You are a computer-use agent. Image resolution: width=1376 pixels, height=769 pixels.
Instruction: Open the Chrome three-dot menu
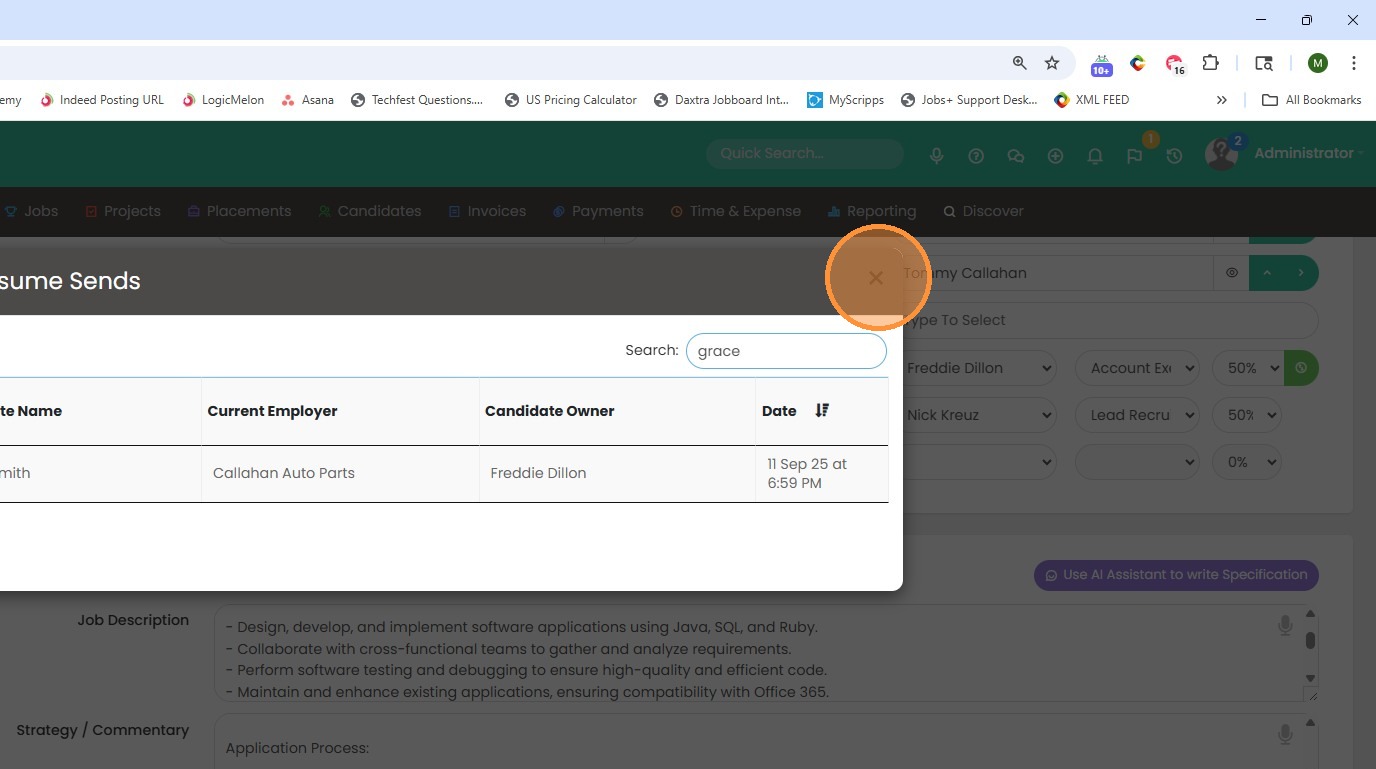click(1353, 63)
